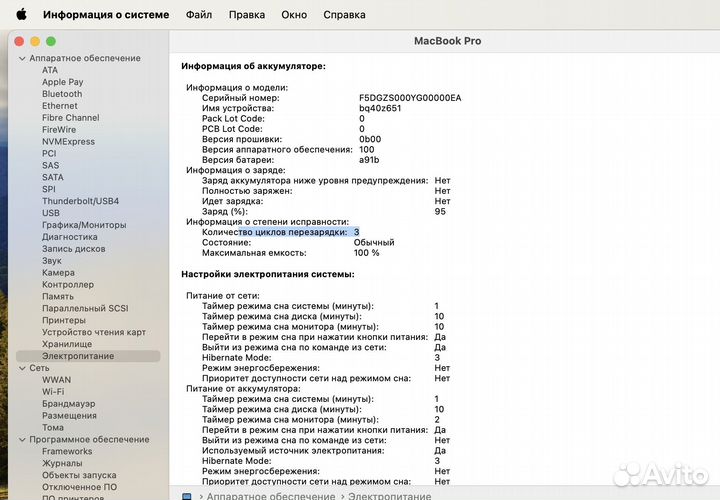
Task: Click the Версия прошивки value 0b00
Action: [x=370, y=140]
